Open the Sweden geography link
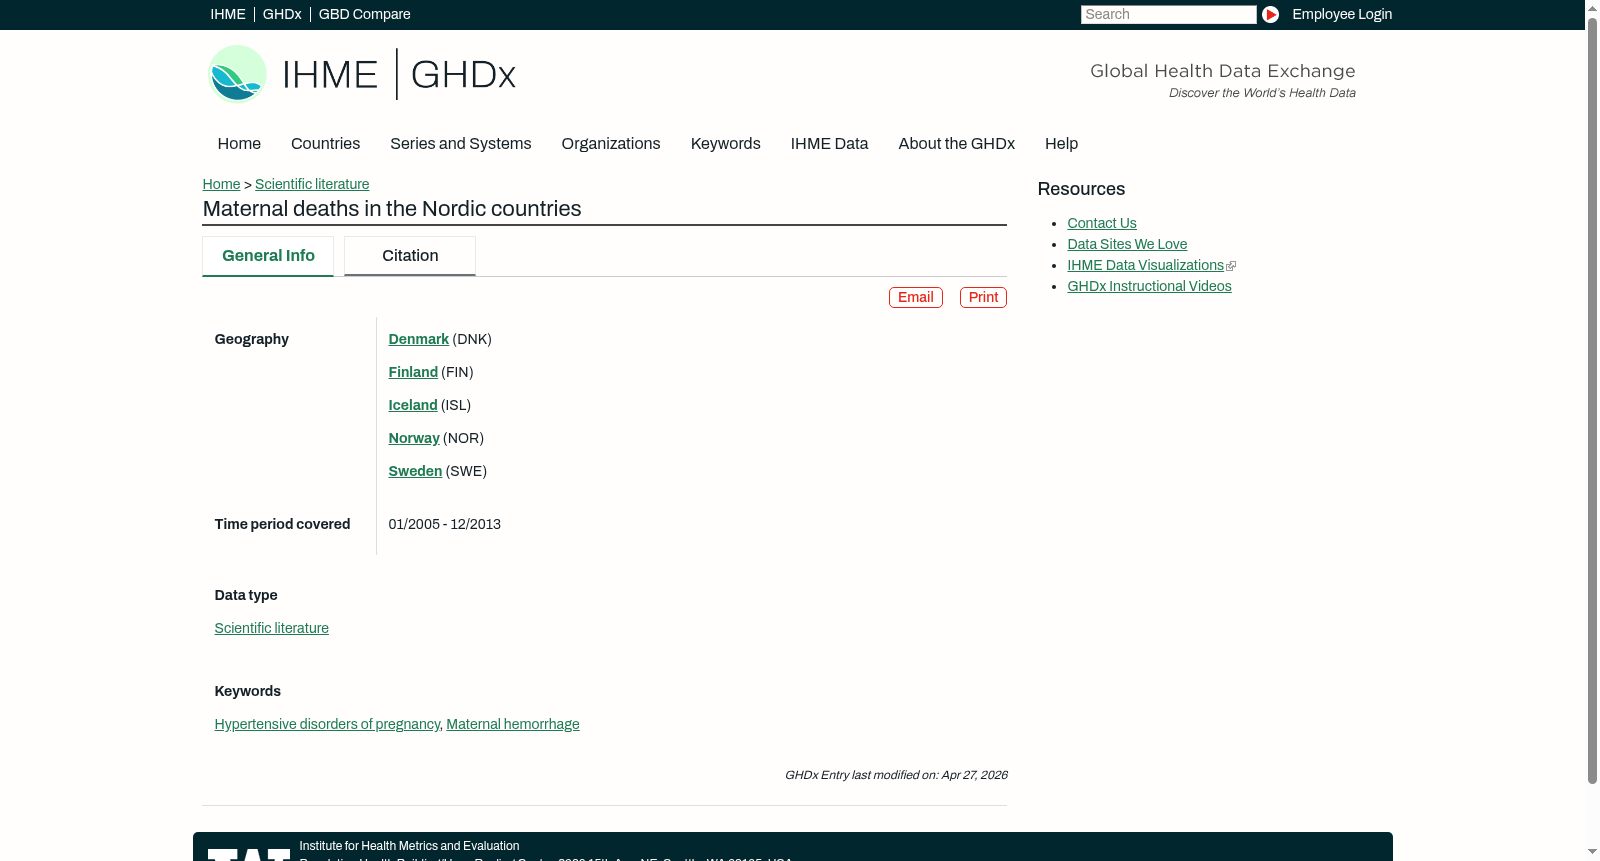Image resolution: width=1600 pixels, height=861 pixels. [415, 471]
